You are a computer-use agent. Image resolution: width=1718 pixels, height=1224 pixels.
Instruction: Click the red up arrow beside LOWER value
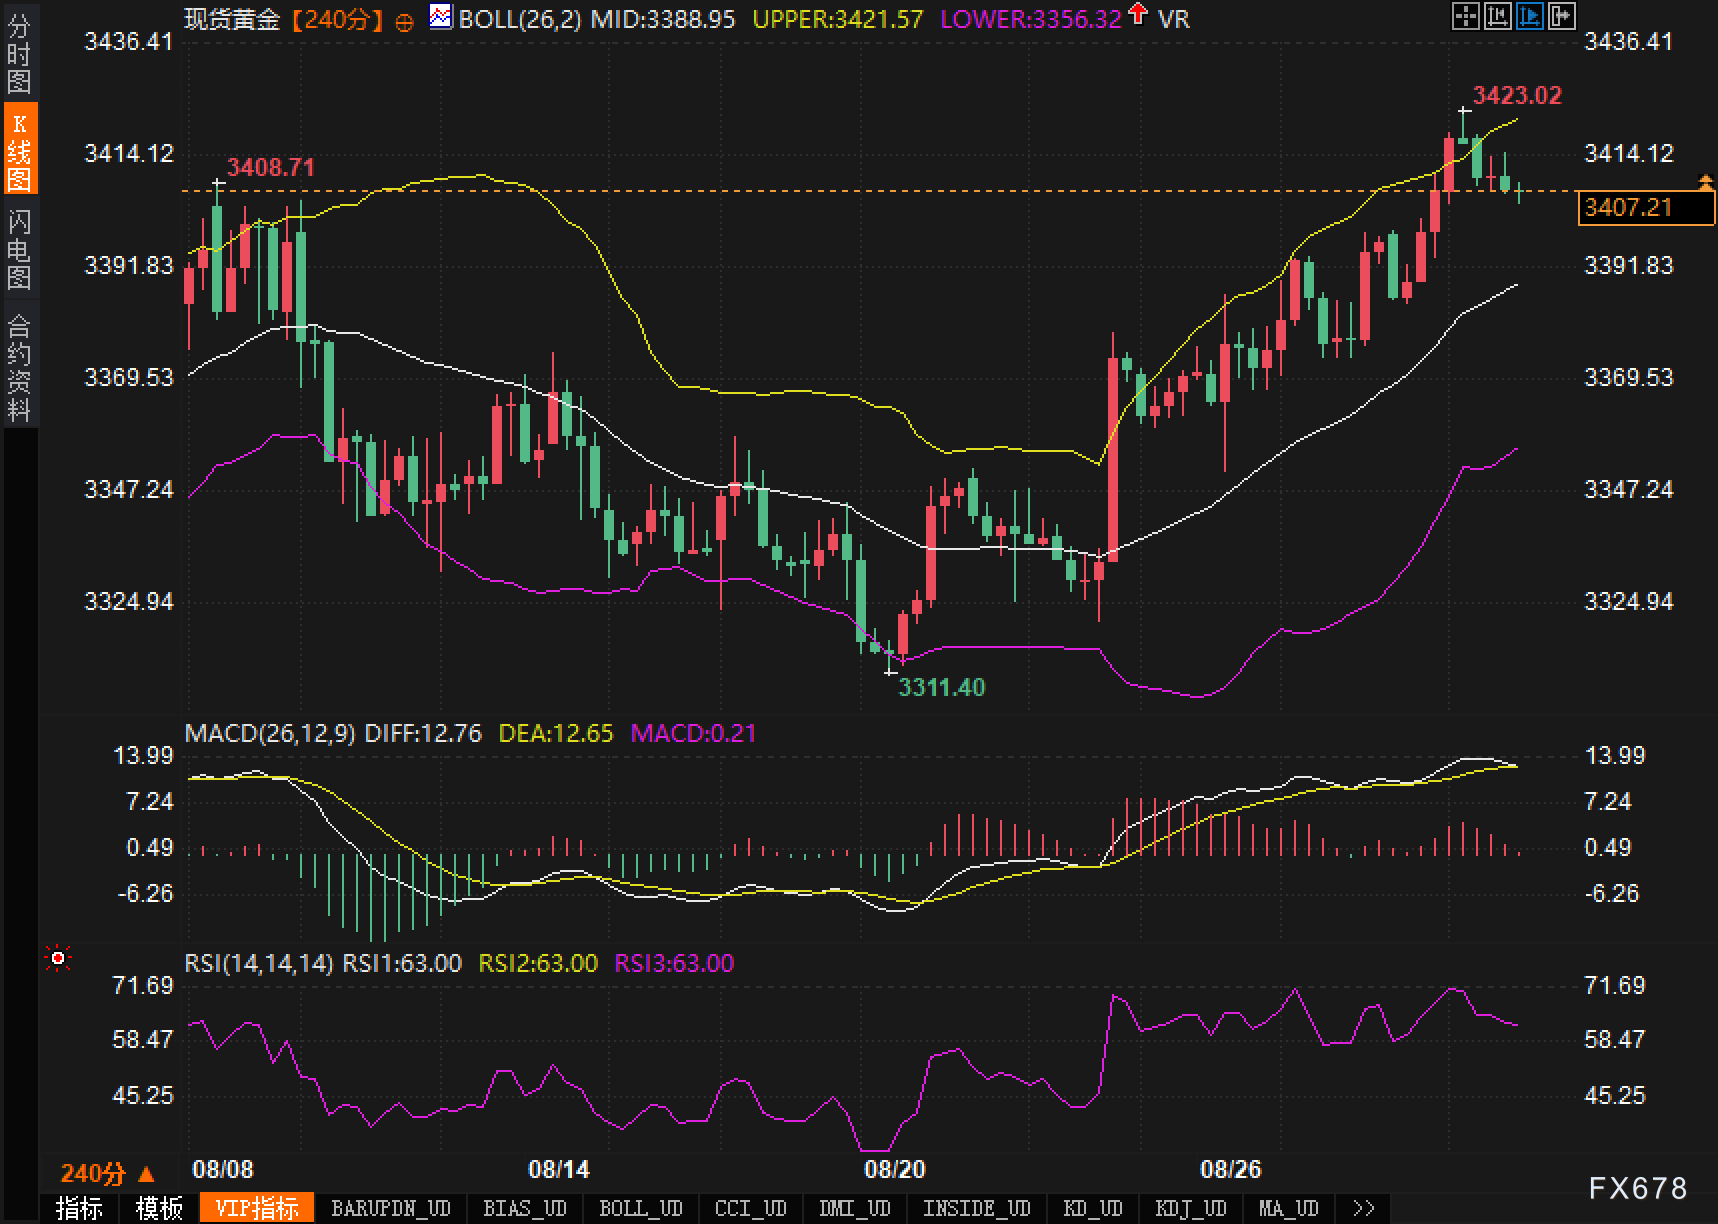pos(1138,16)
